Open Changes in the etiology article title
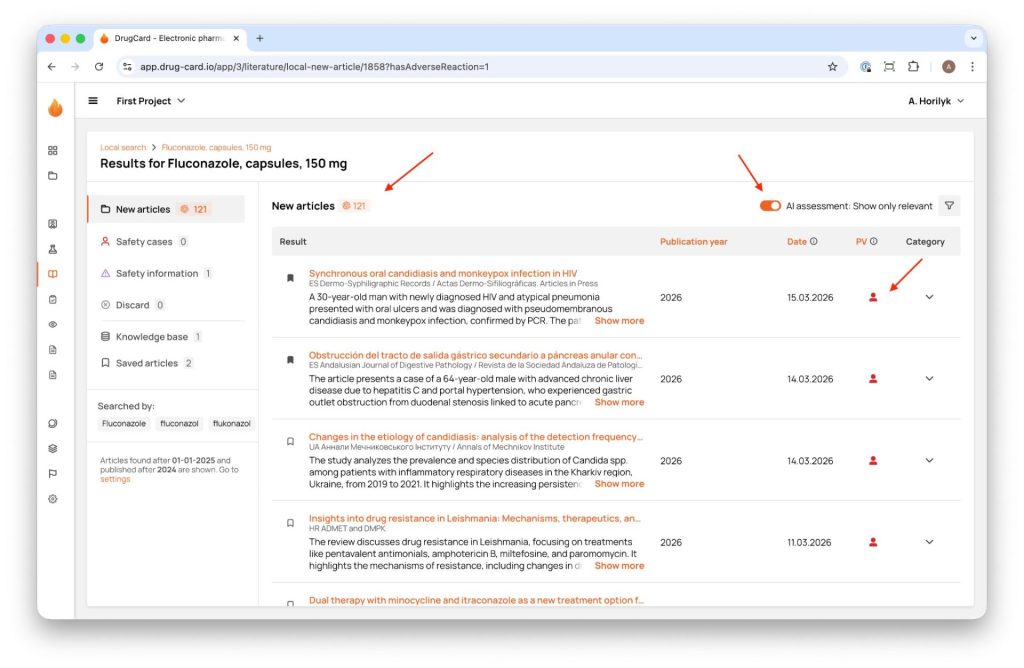Viewport: 1024px width, 668px height. [x=475, y=437]
